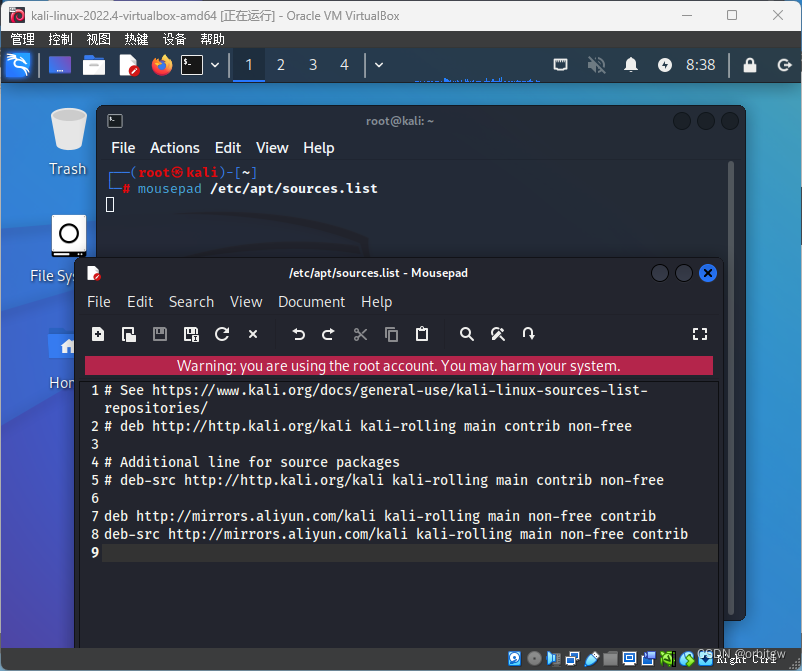Click the 8:38 panel clock
This screenshot has width=802, height=671.
coord(701,65)
